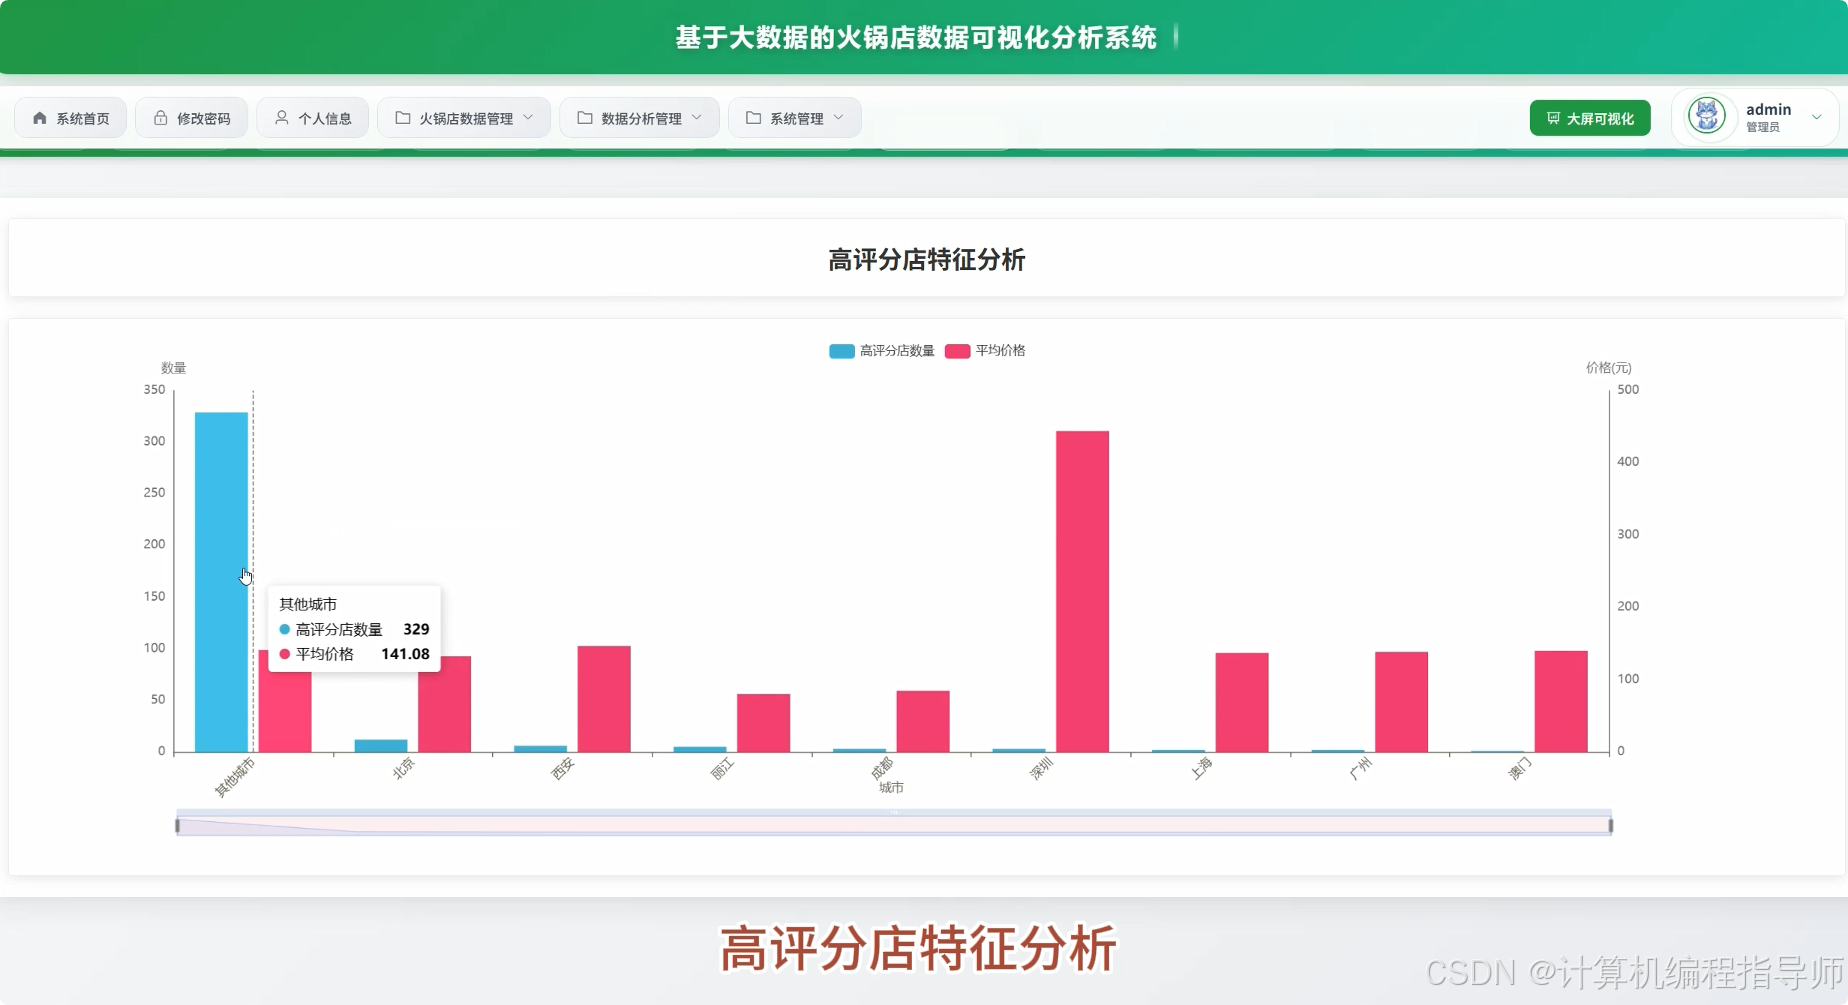Expand the 系统管理 menu
This screenshot has width=1848, height=1005.
coord(795,118)
